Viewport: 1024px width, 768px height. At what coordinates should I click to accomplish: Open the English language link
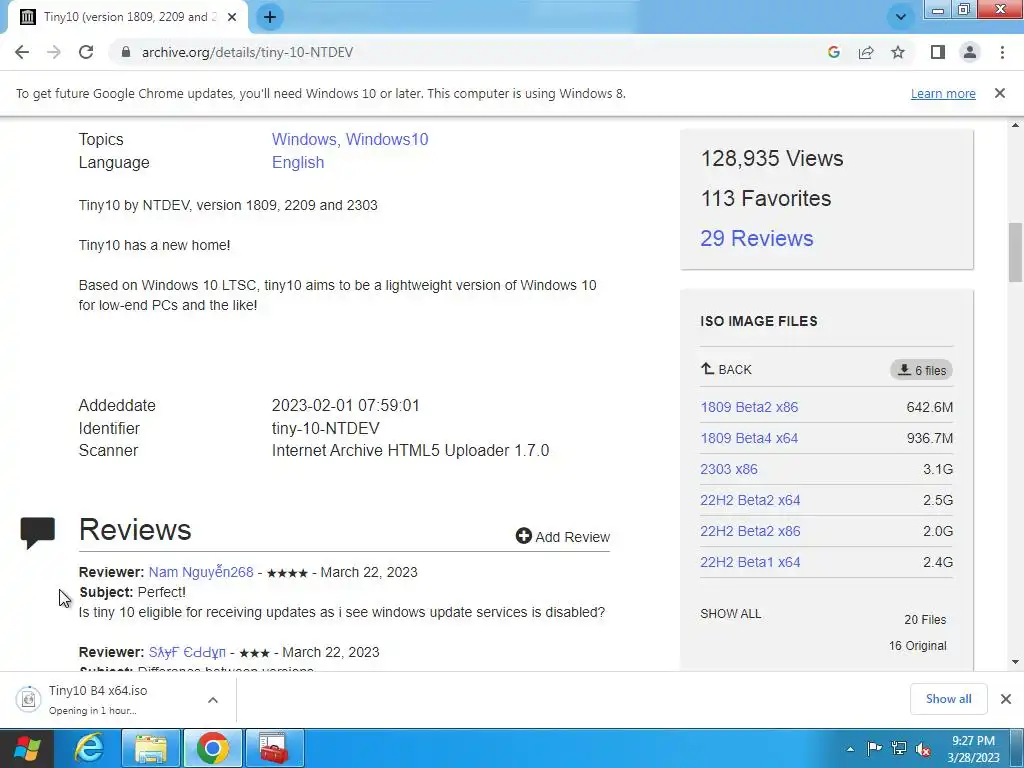click(x=298, y=163)
